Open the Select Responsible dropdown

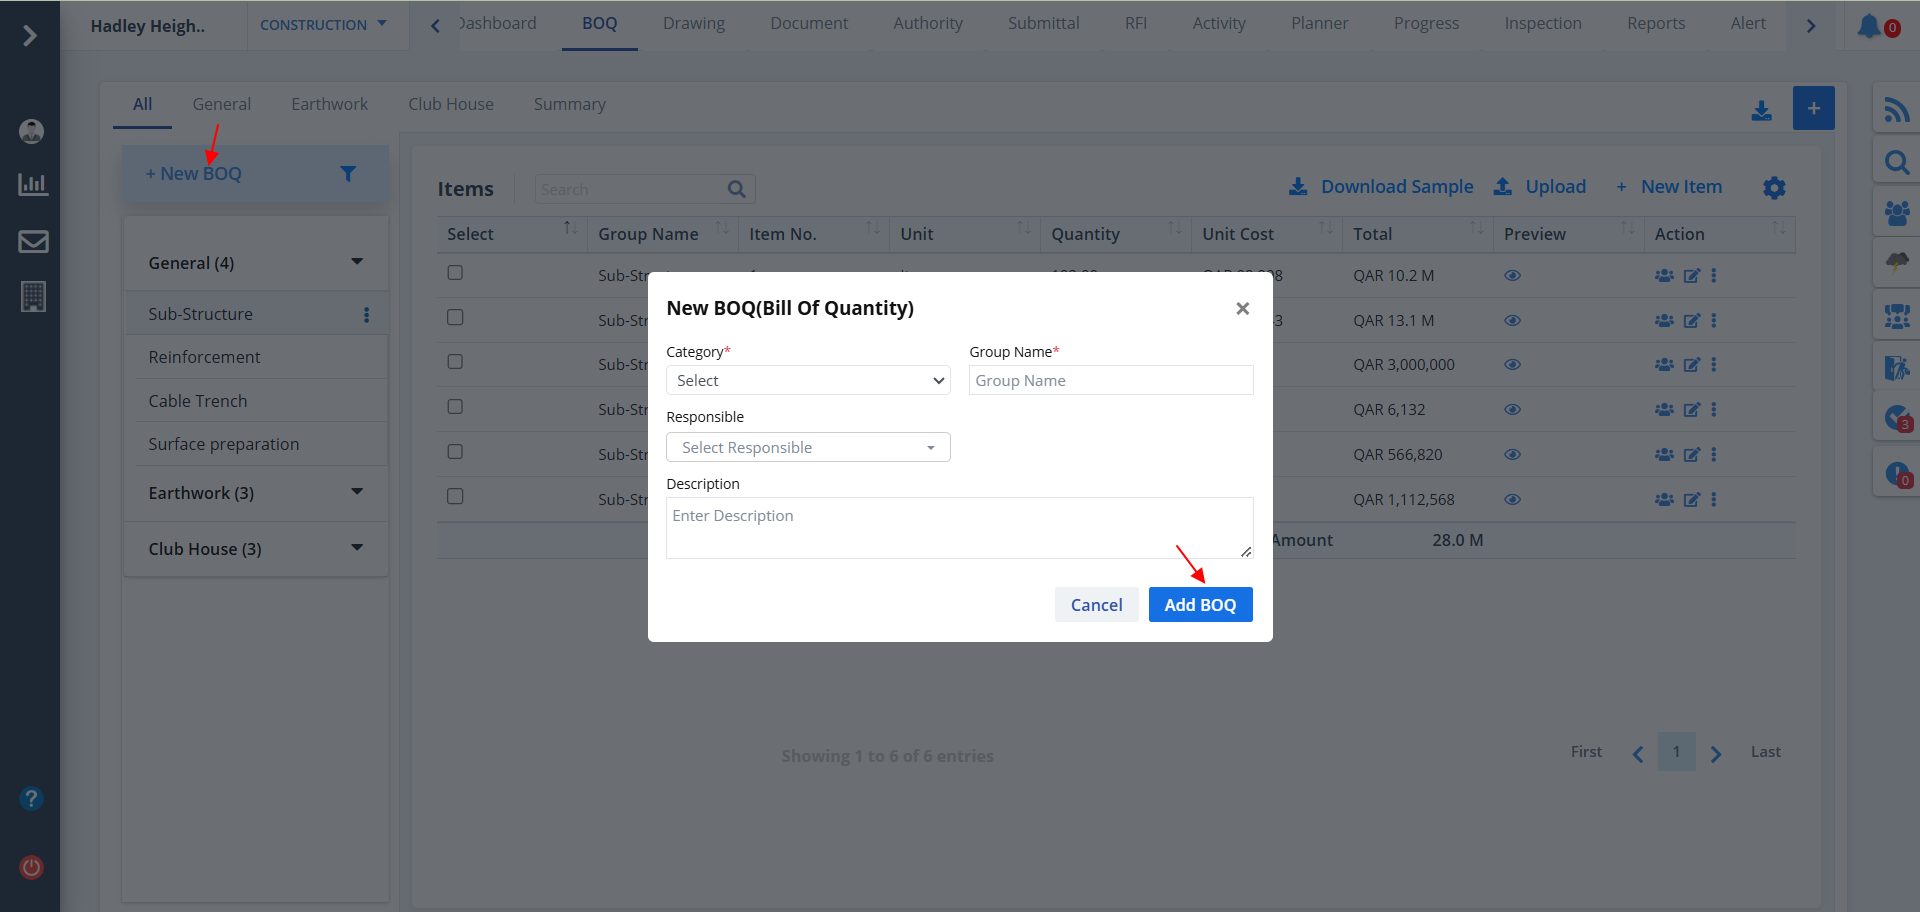(808, 448)
